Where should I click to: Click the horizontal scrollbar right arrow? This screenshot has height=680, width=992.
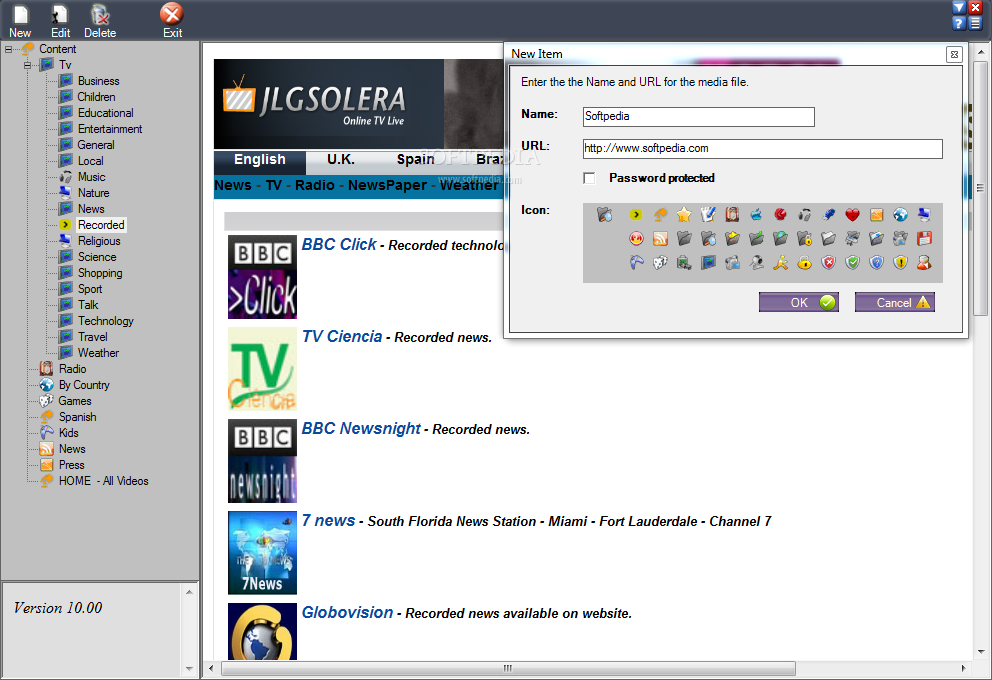coord(963,668)
